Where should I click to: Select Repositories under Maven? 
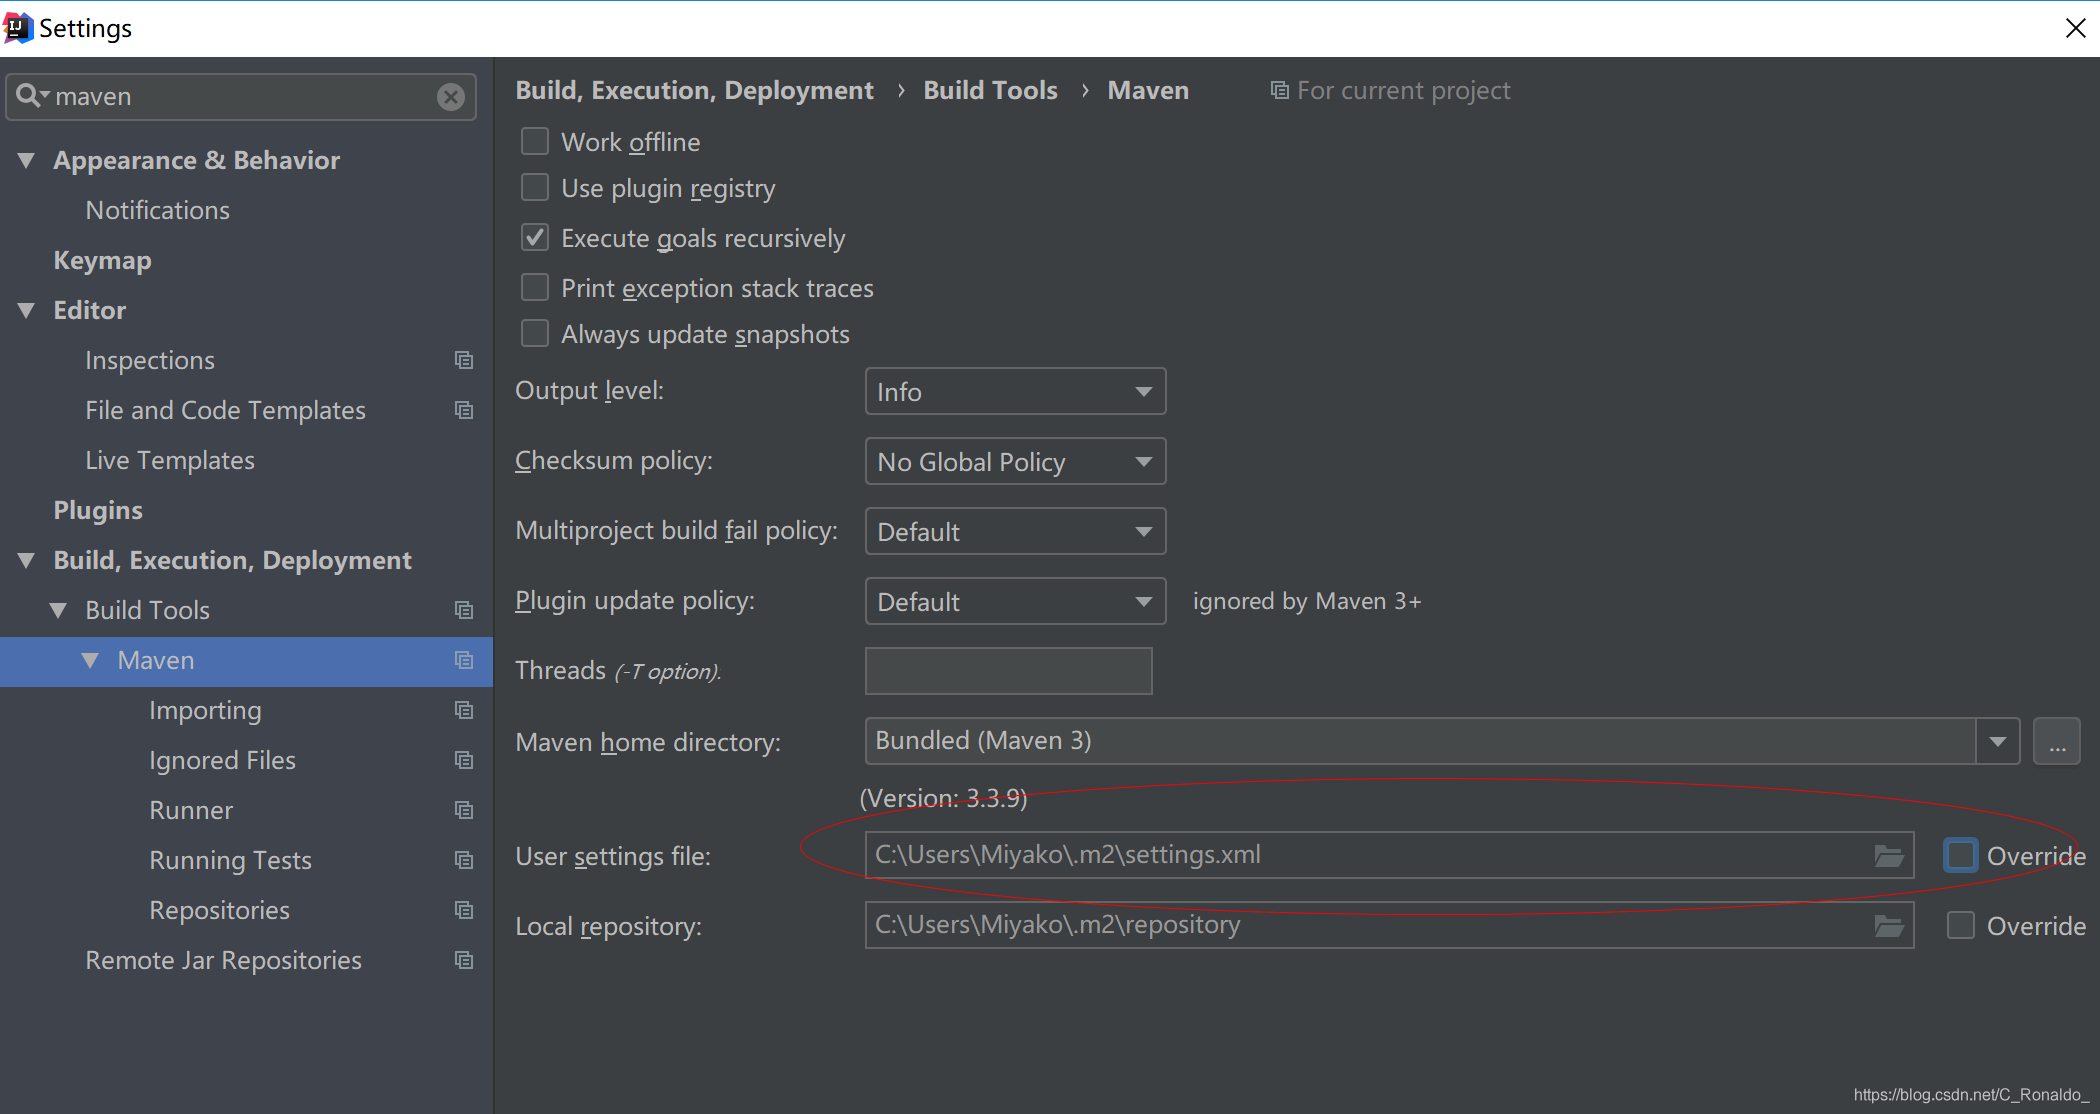point(219,910)
